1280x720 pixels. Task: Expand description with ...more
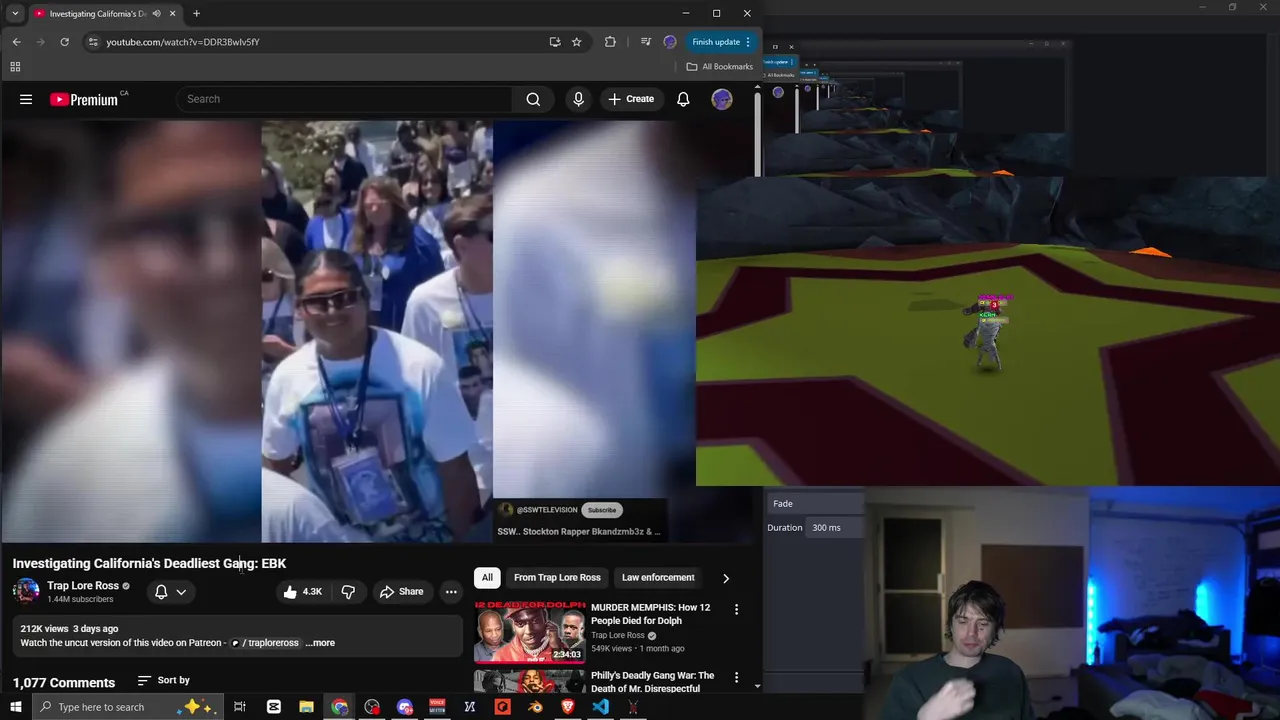320,643
